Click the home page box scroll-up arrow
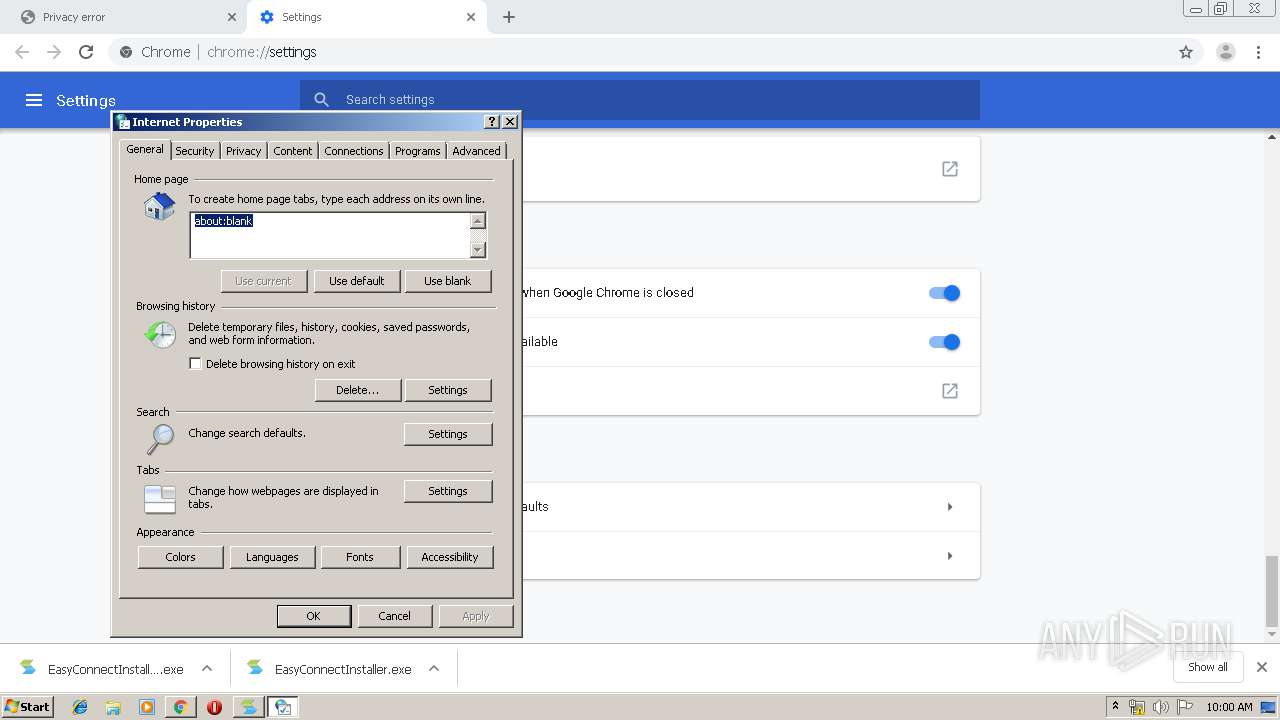Viewport: 1280px width, 720px height. coord(478,222)
